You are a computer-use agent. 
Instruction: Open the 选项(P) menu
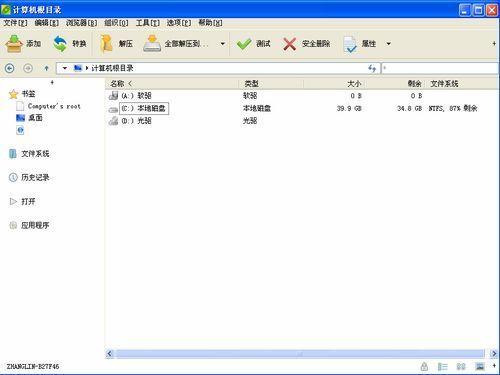click(179, 23)
